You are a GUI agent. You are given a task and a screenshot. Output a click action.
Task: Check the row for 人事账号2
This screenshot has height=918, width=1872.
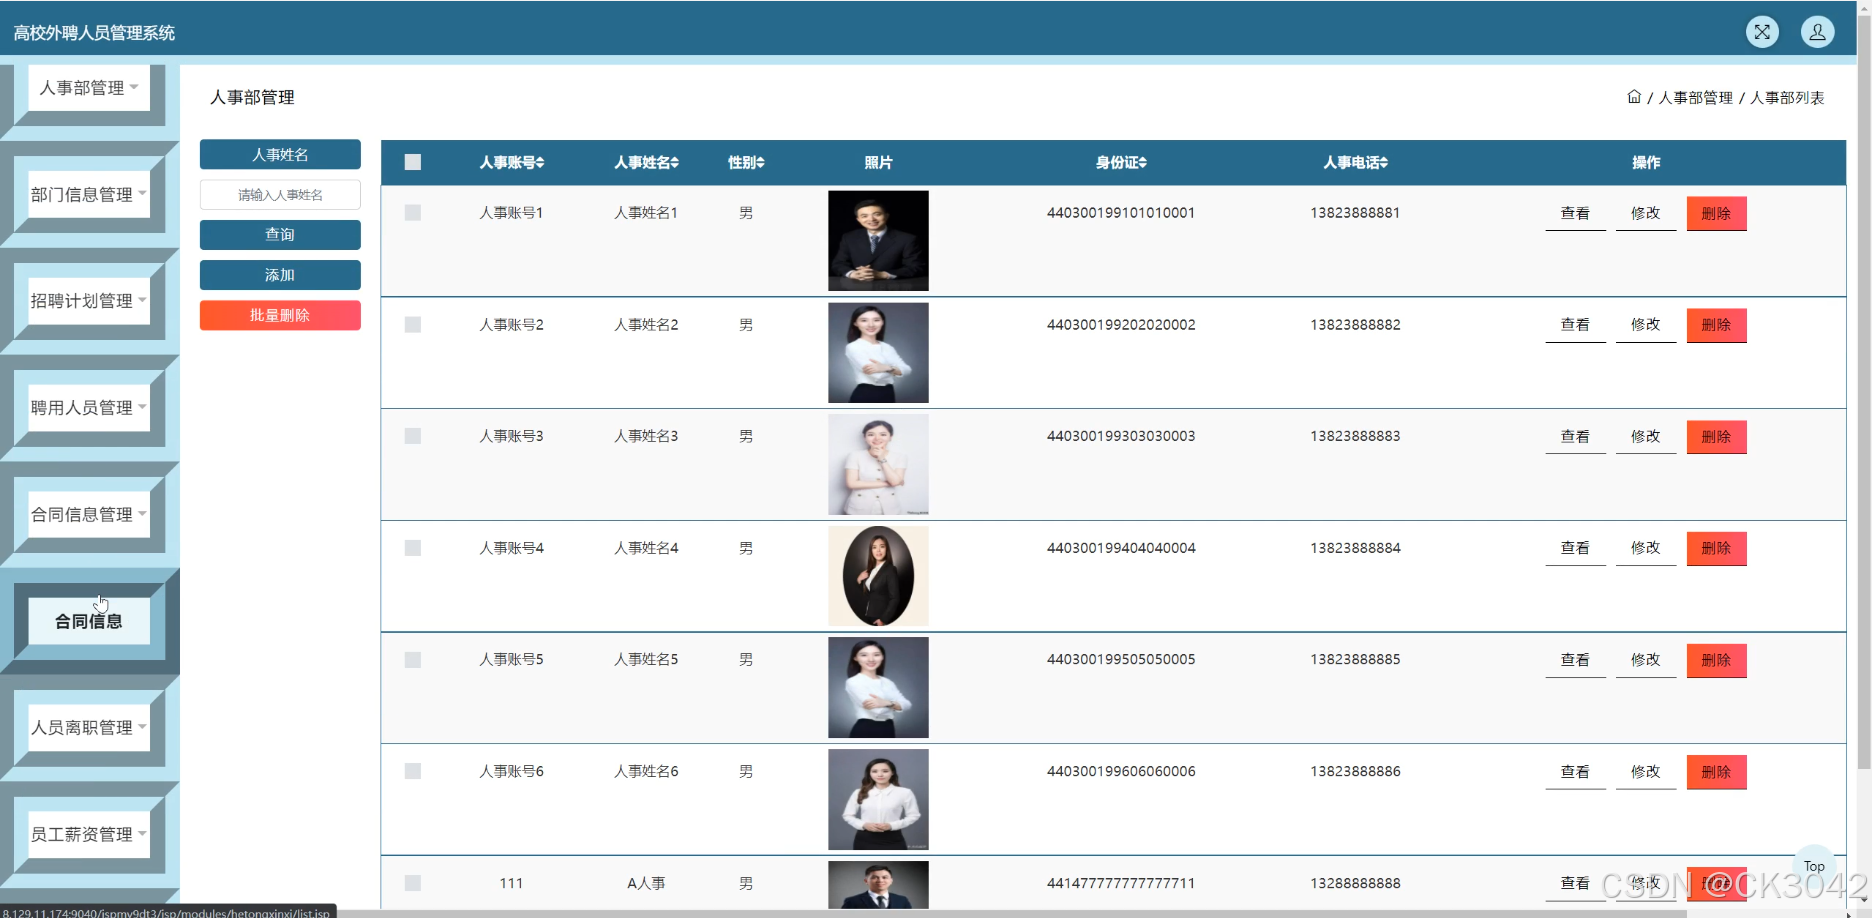[413, 325]
